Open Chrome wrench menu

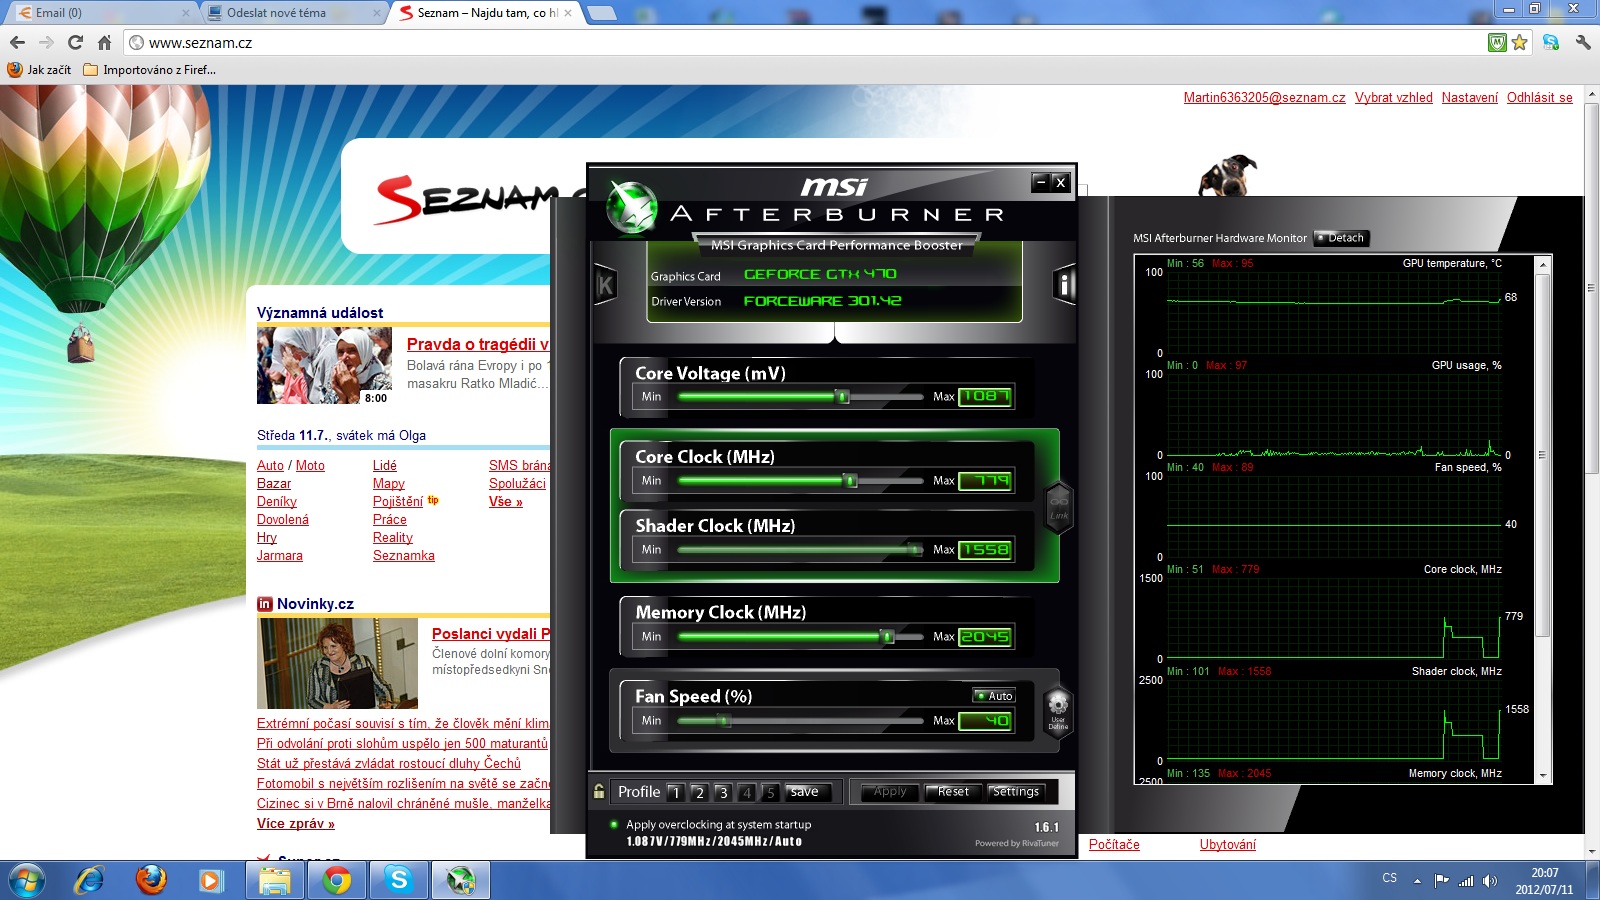(1582, 43)
